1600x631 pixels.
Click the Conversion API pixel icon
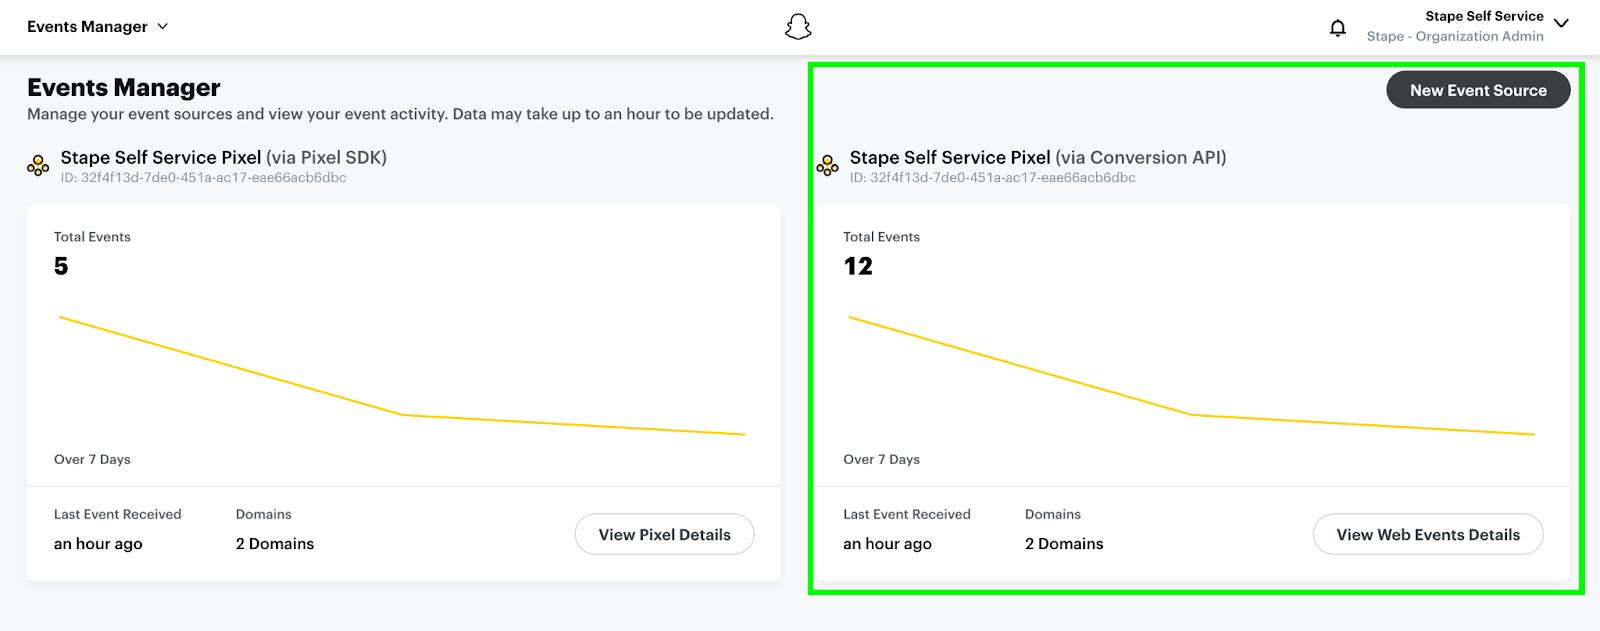tap(827, 166)
